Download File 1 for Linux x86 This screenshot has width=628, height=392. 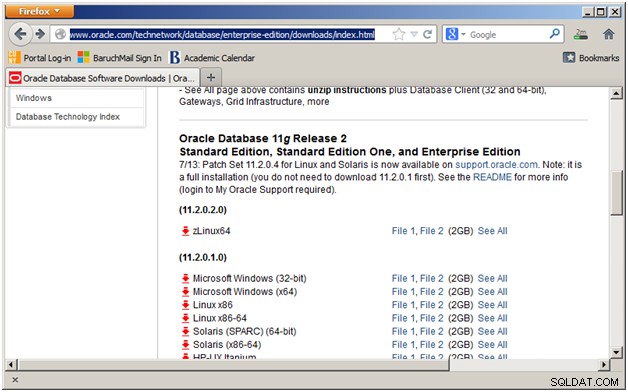[x=403, y=305]
